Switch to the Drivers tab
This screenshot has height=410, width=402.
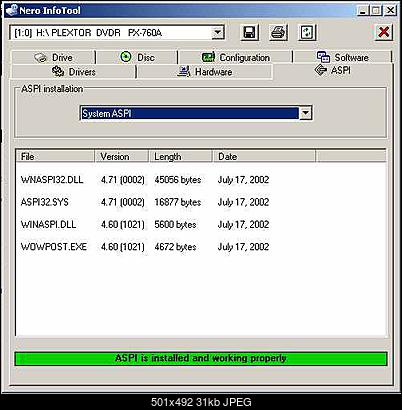tap(74, 72)
